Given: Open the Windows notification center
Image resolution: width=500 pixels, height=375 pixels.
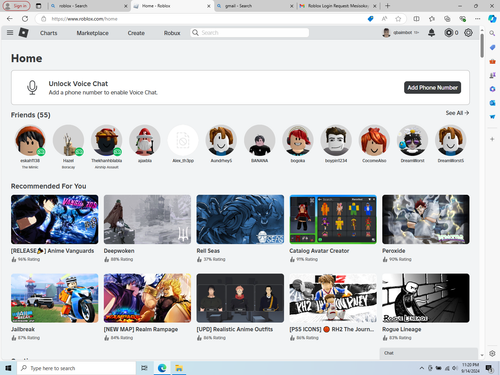Looking at the screenshot, I should coord(489,368).
